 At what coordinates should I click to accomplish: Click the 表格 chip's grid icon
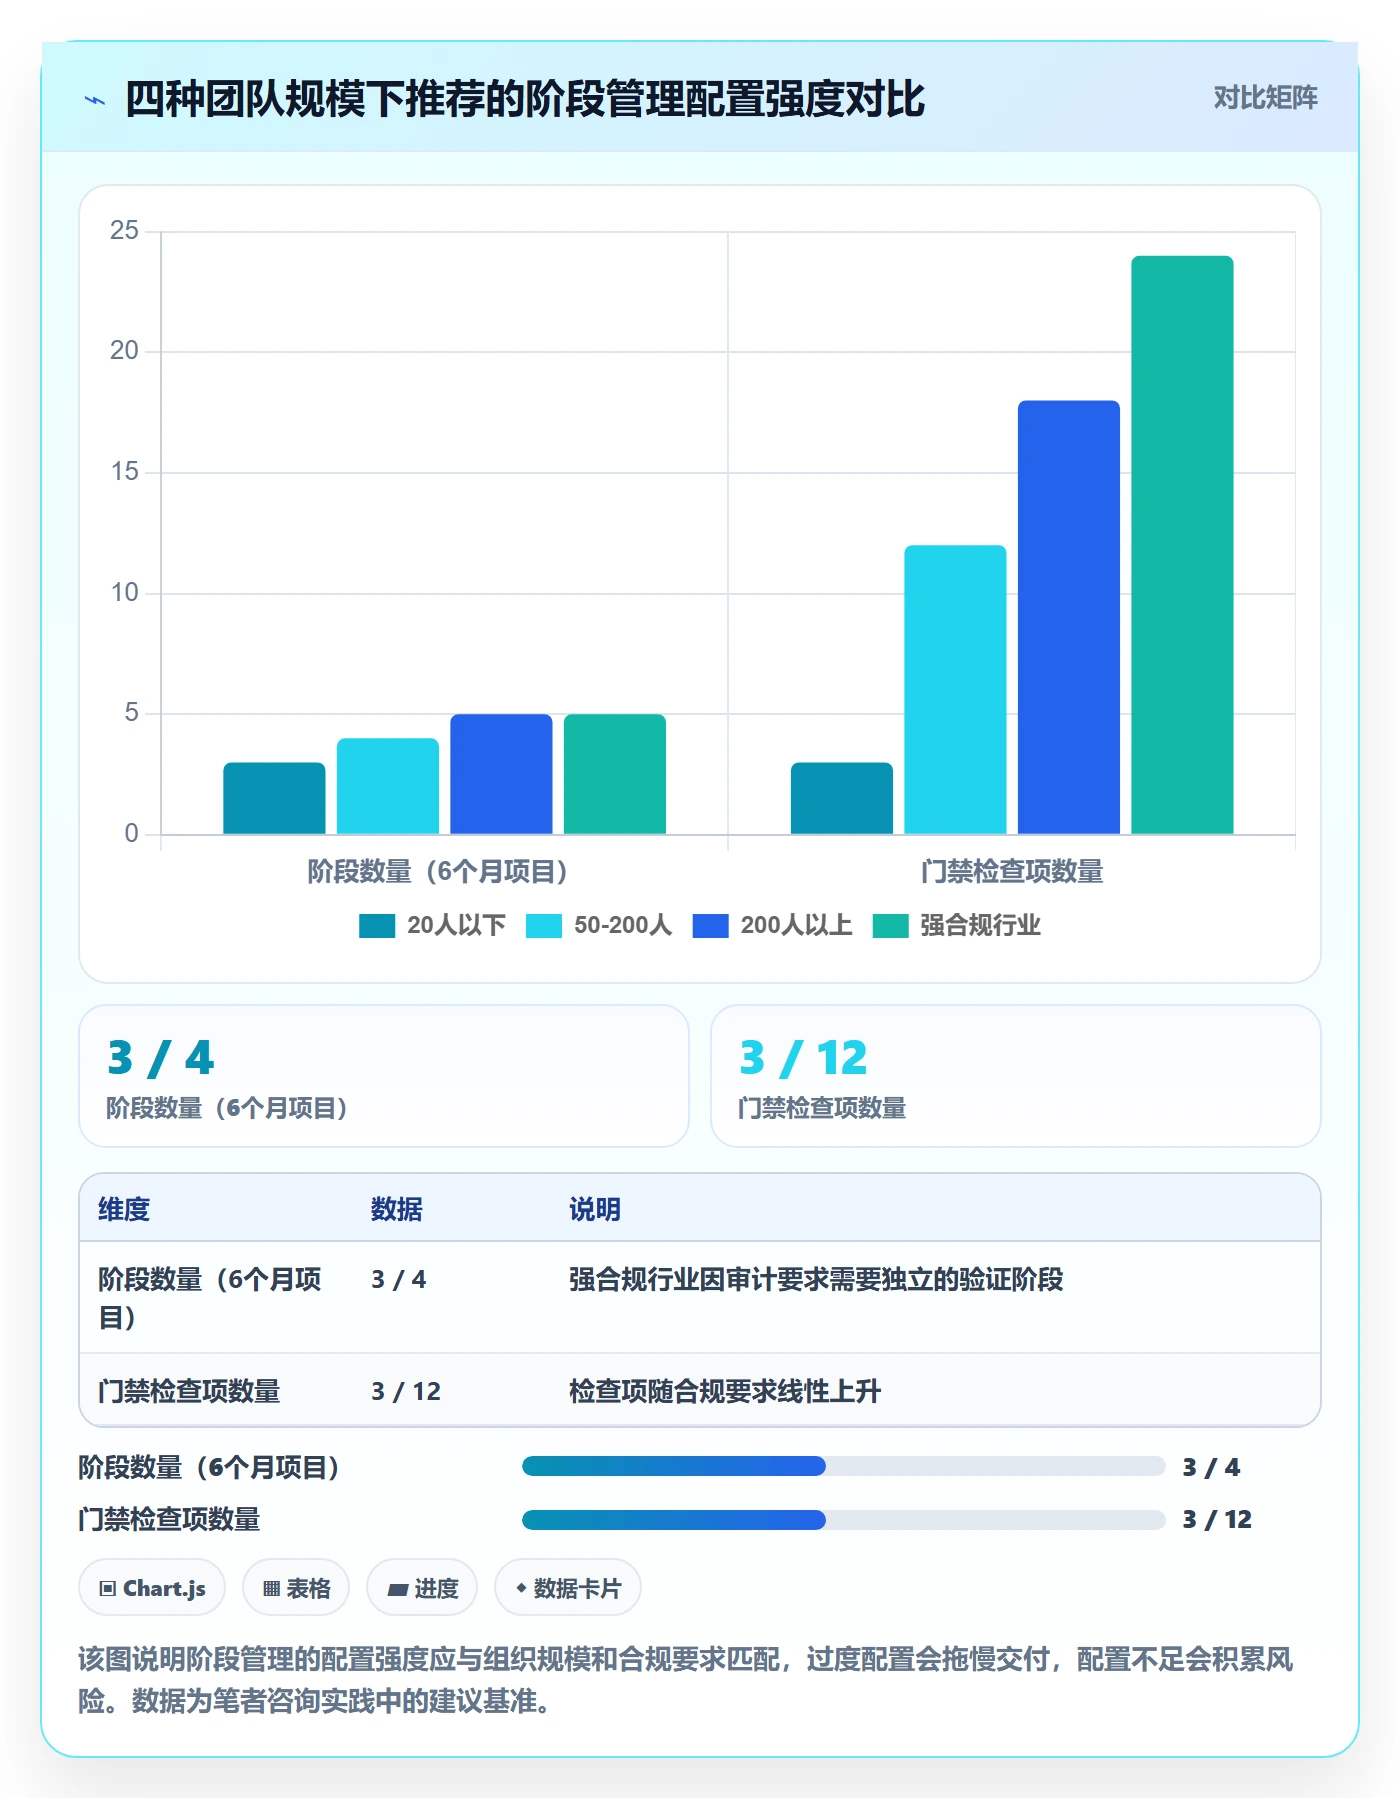click(271, 1589)
